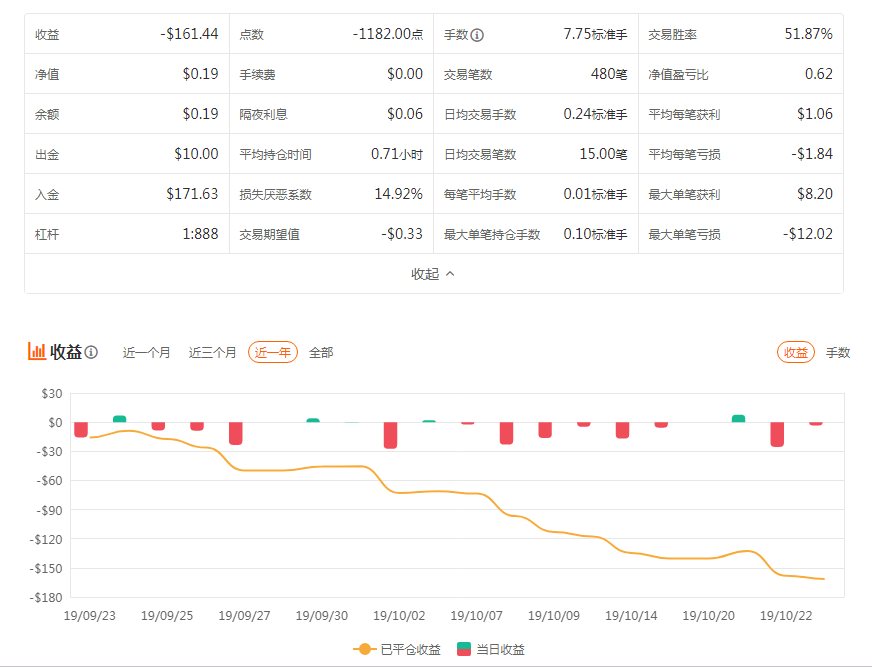Switch chart to 收益 view

coord(795,352)
